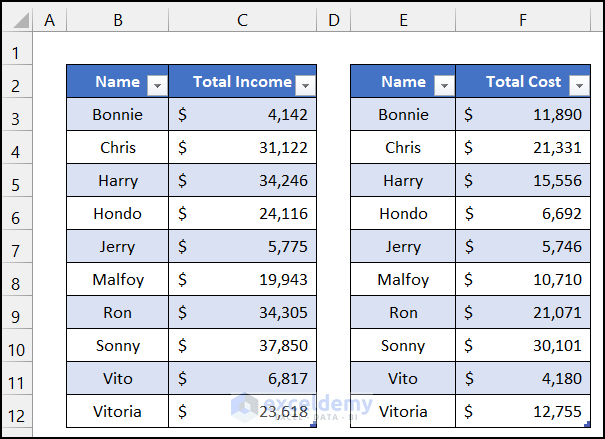This screenshot has width=605, height=439.
Task: Click the row 12 header
Action: 16,412
